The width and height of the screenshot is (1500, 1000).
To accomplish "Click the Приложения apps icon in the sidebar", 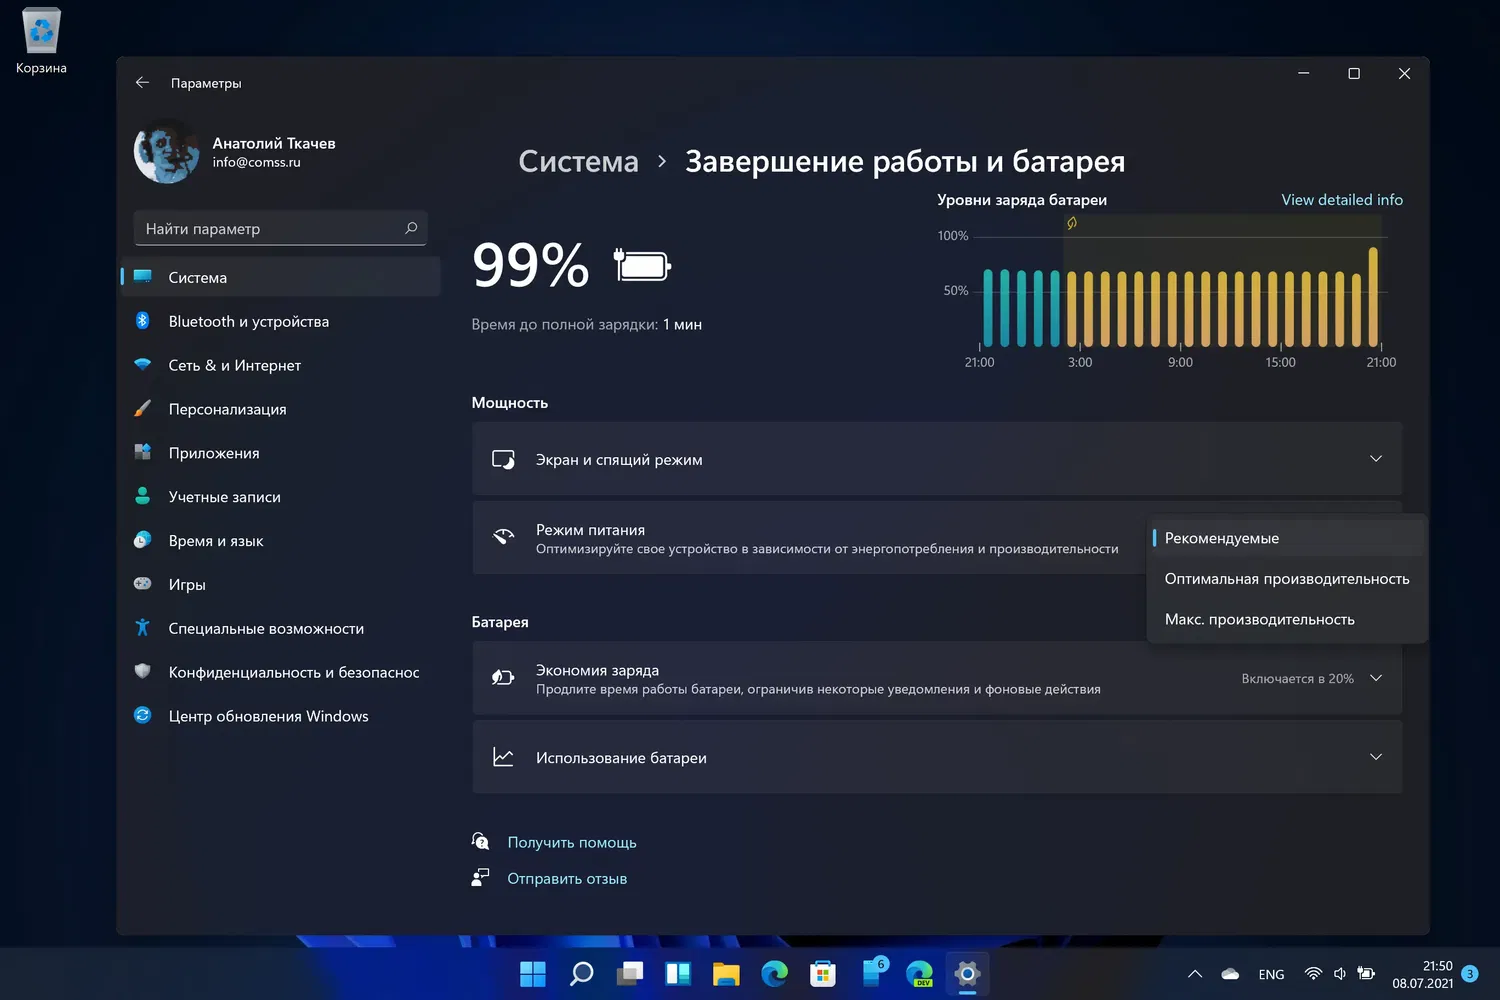I will pyautogui.click(x=143, y=453).
